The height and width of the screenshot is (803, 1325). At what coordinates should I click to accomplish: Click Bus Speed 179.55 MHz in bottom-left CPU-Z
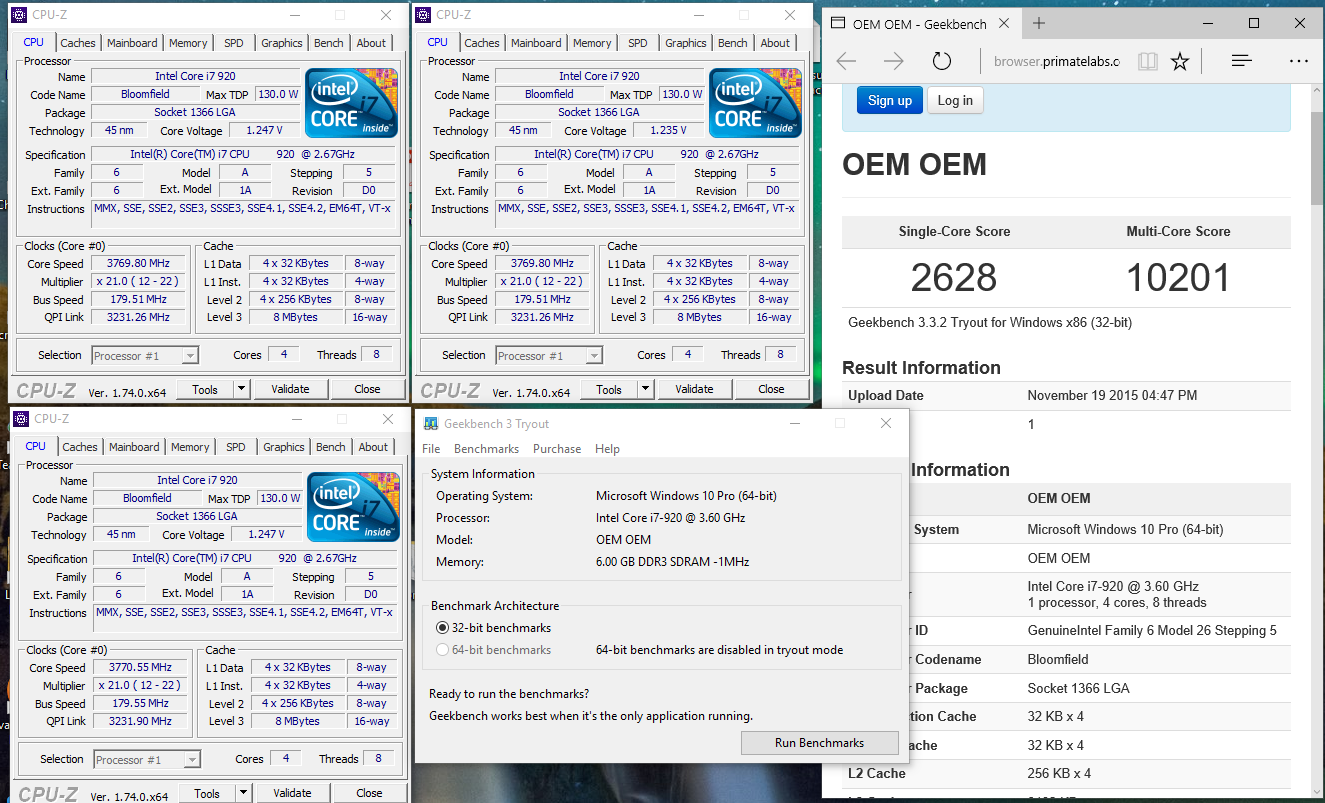coord(140,704)
